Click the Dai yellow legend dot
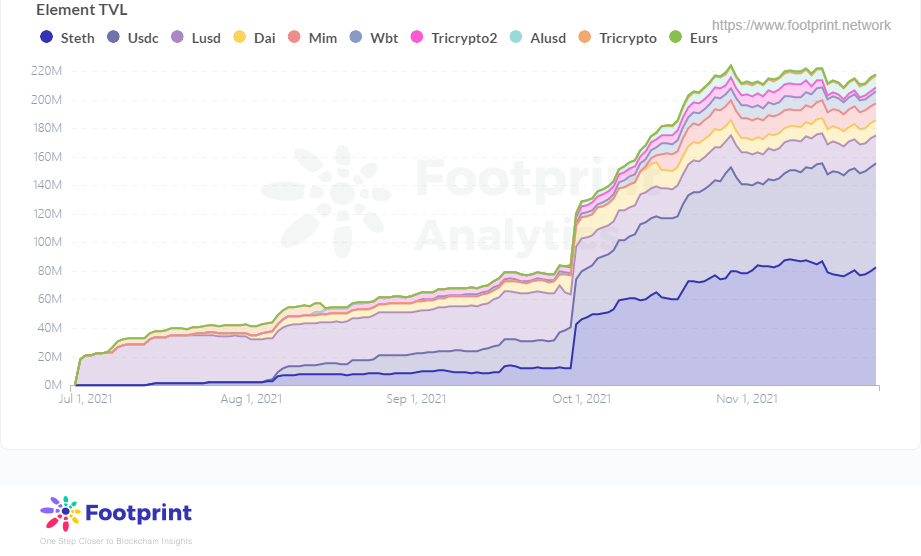The height and width of the screenshot is (556, 921). (x=239, y=38)
